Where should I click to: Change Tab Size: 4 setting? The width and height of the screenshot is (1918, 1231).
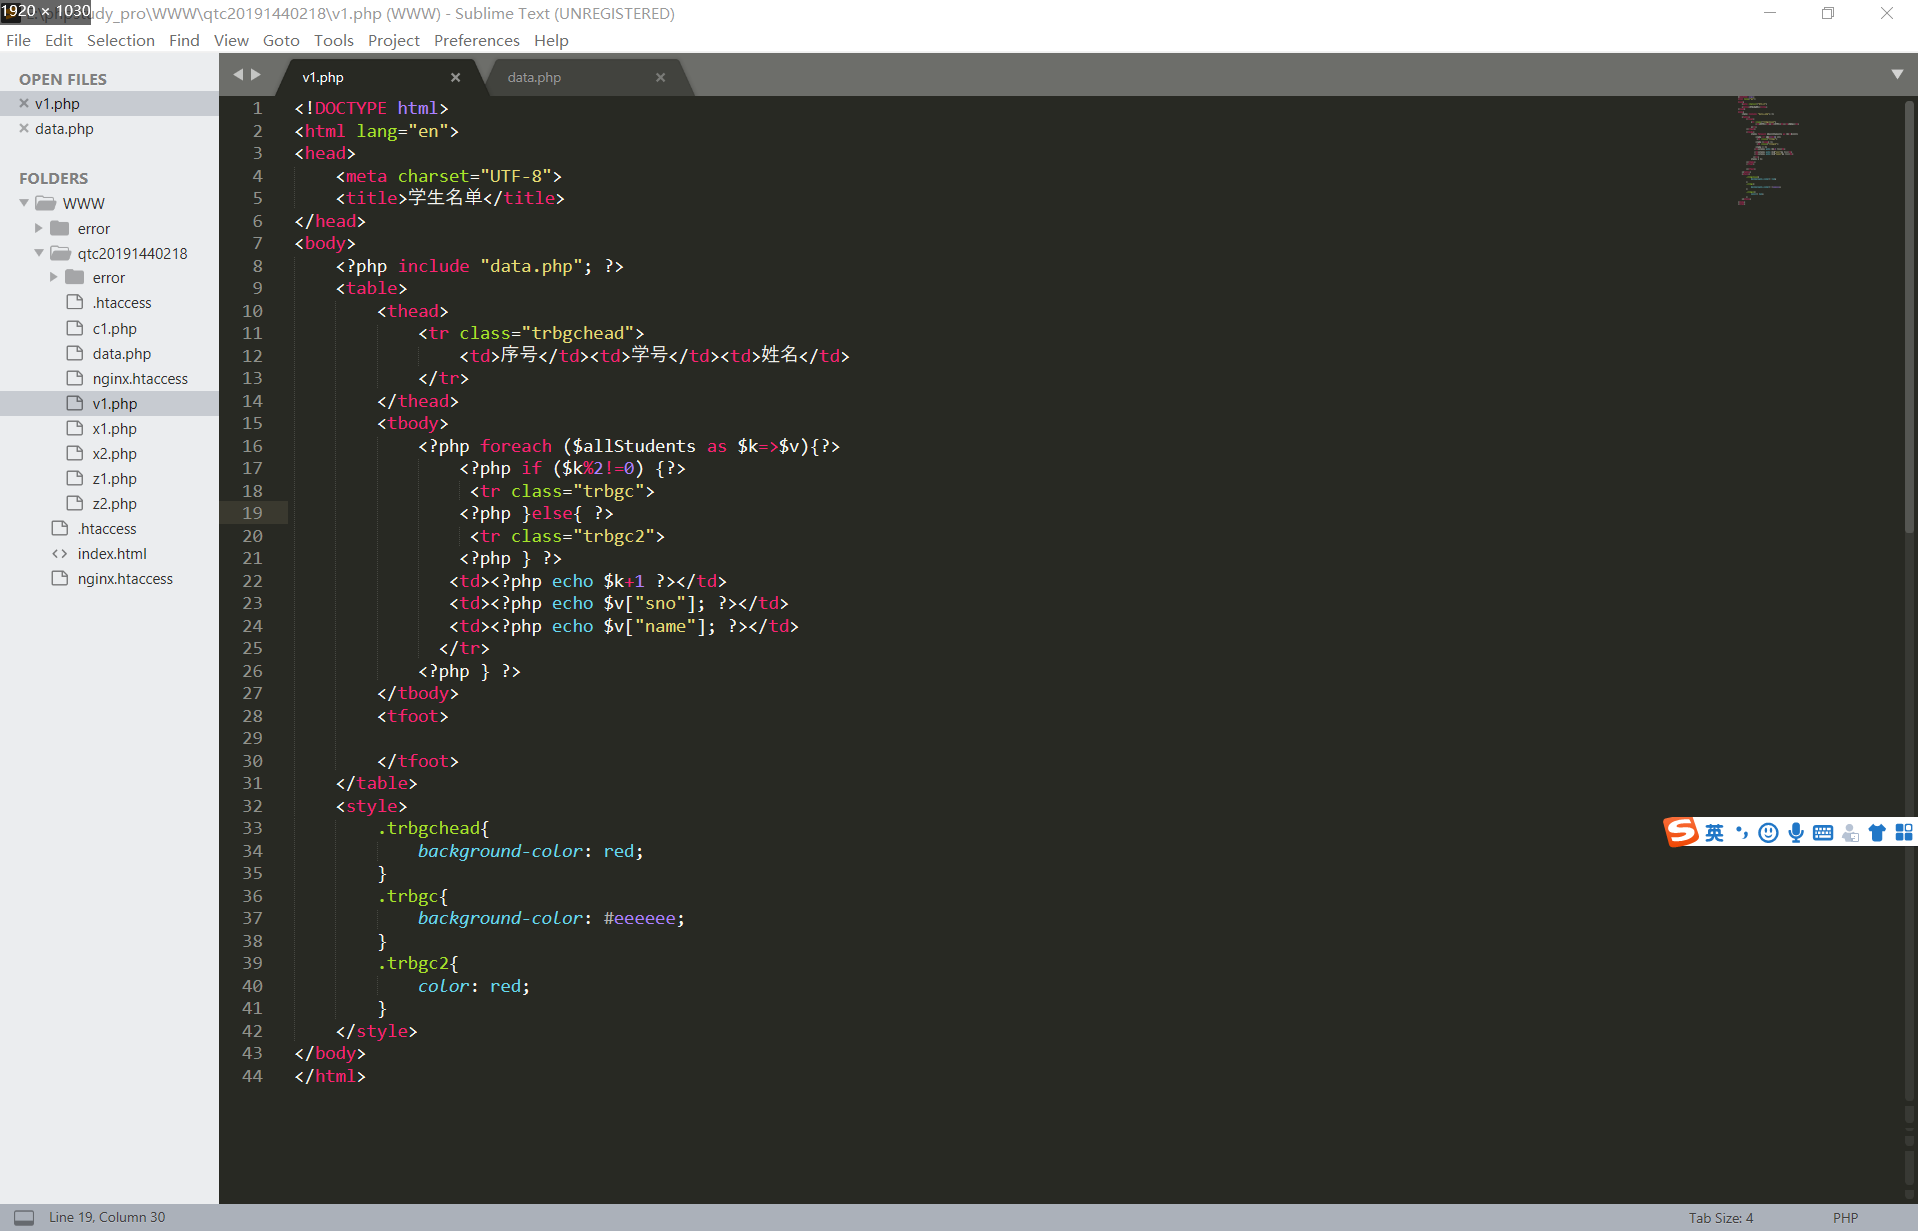click(1721, 1217)
